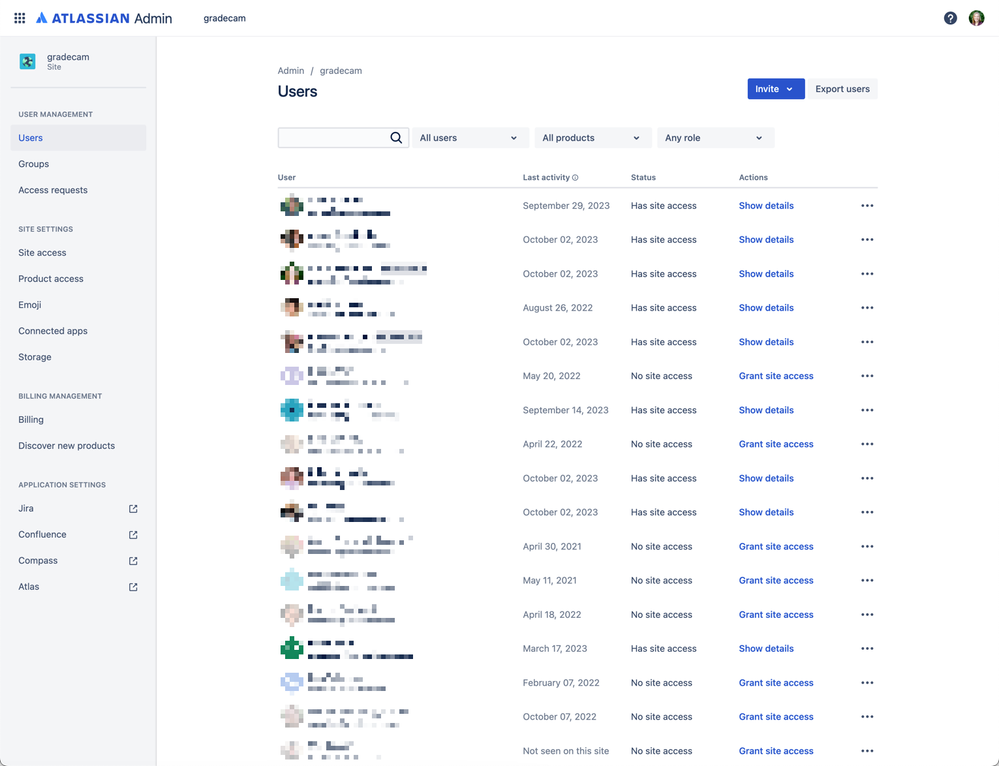Grant site access to May 11, 2021 user
Image resolution: width=999 pixels, height=766 pixels.
(x=776, y=581)
